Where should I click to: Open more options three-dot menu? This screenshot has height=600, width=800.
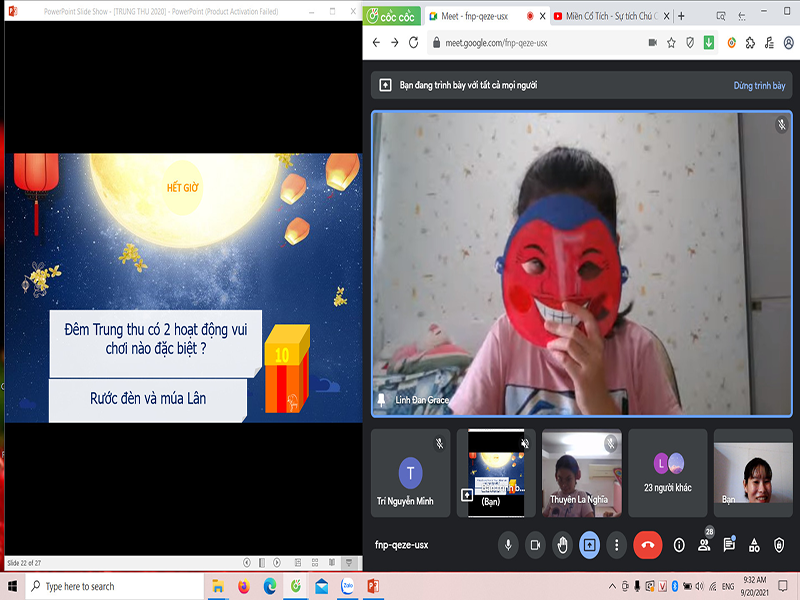coord(617,544)
